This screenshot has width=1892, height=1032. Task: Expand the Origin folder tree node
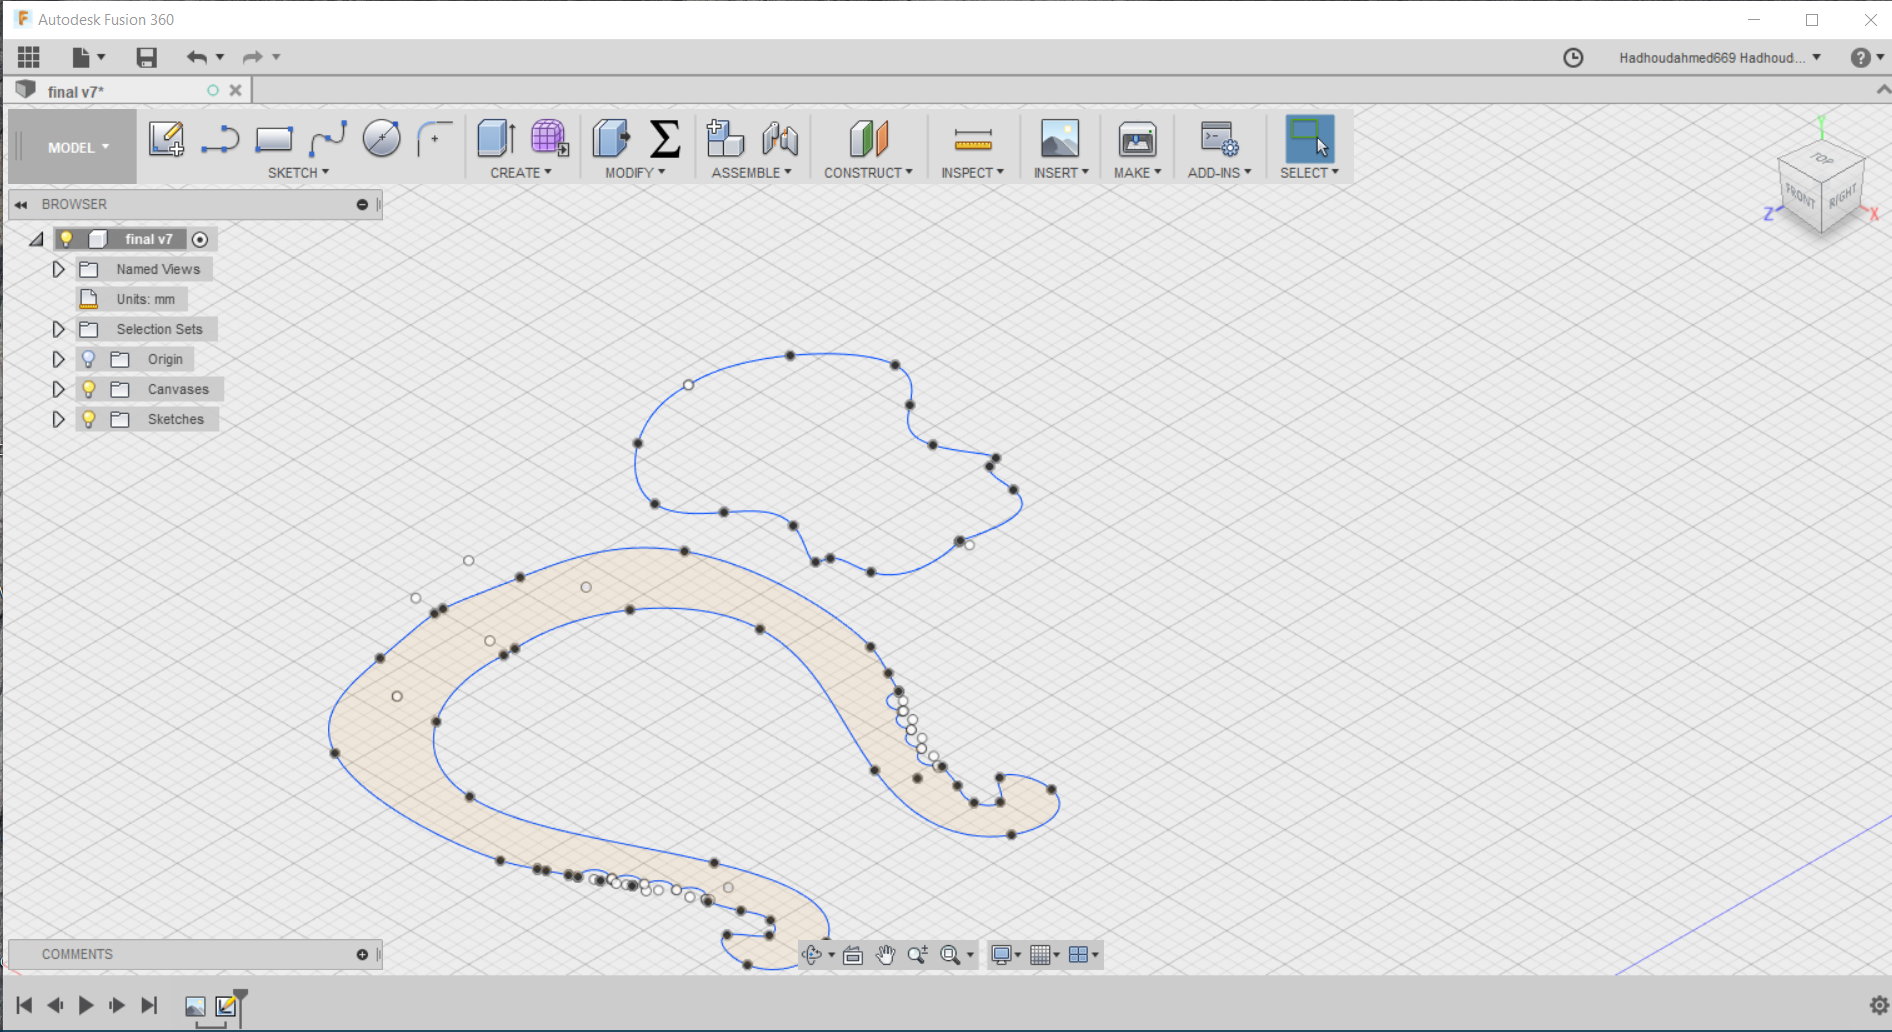58,359
